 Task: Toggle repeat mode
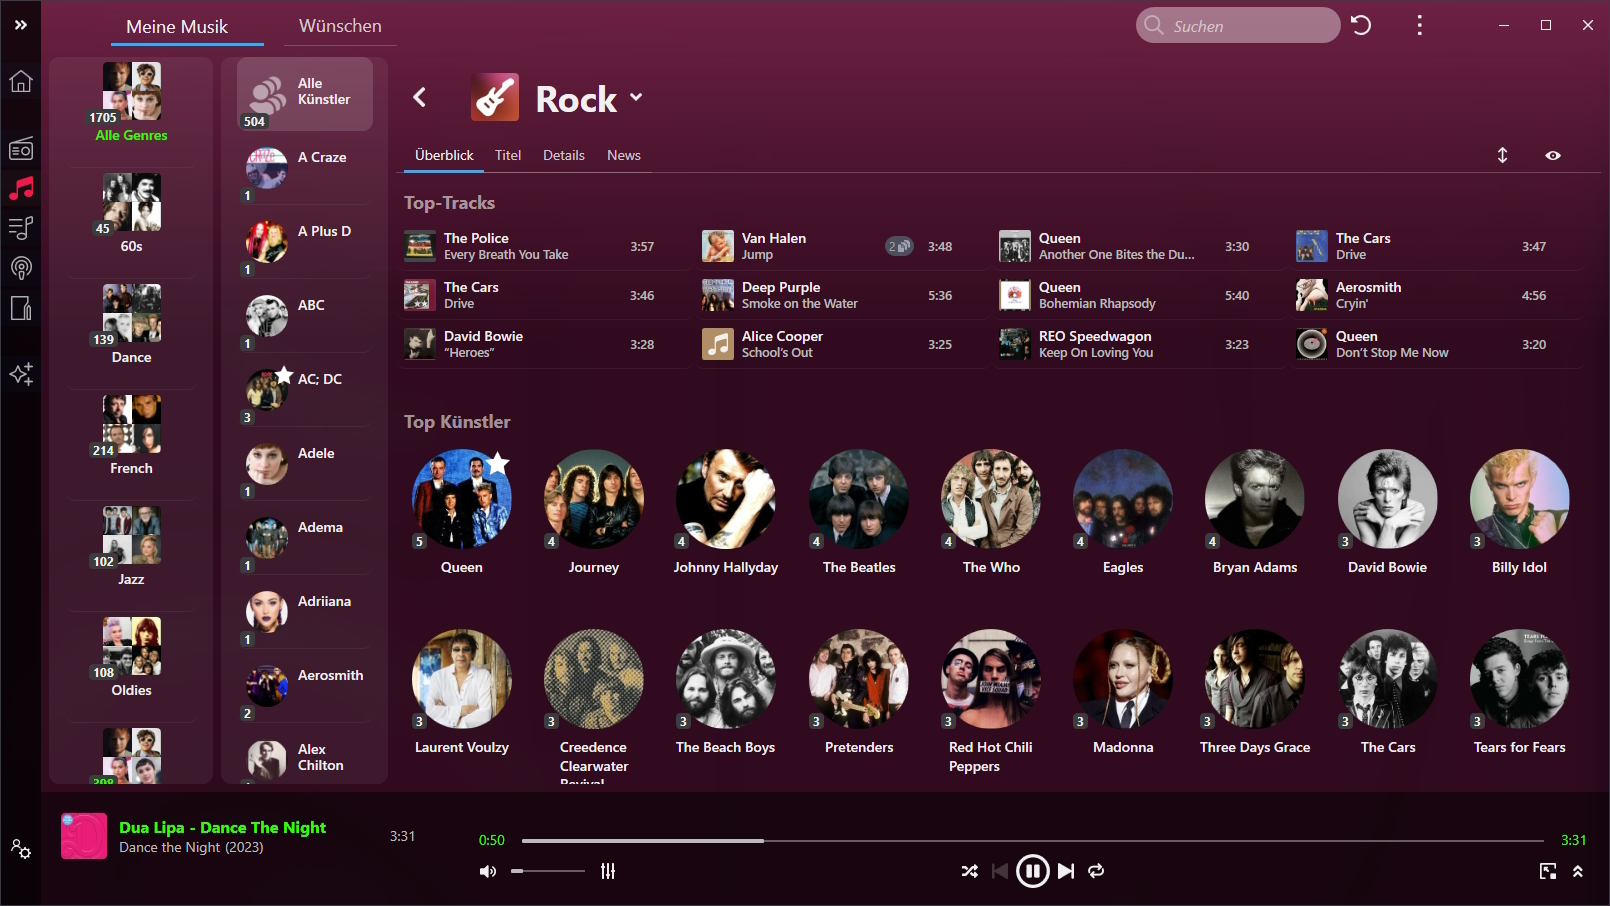(x=1096, y=871)
